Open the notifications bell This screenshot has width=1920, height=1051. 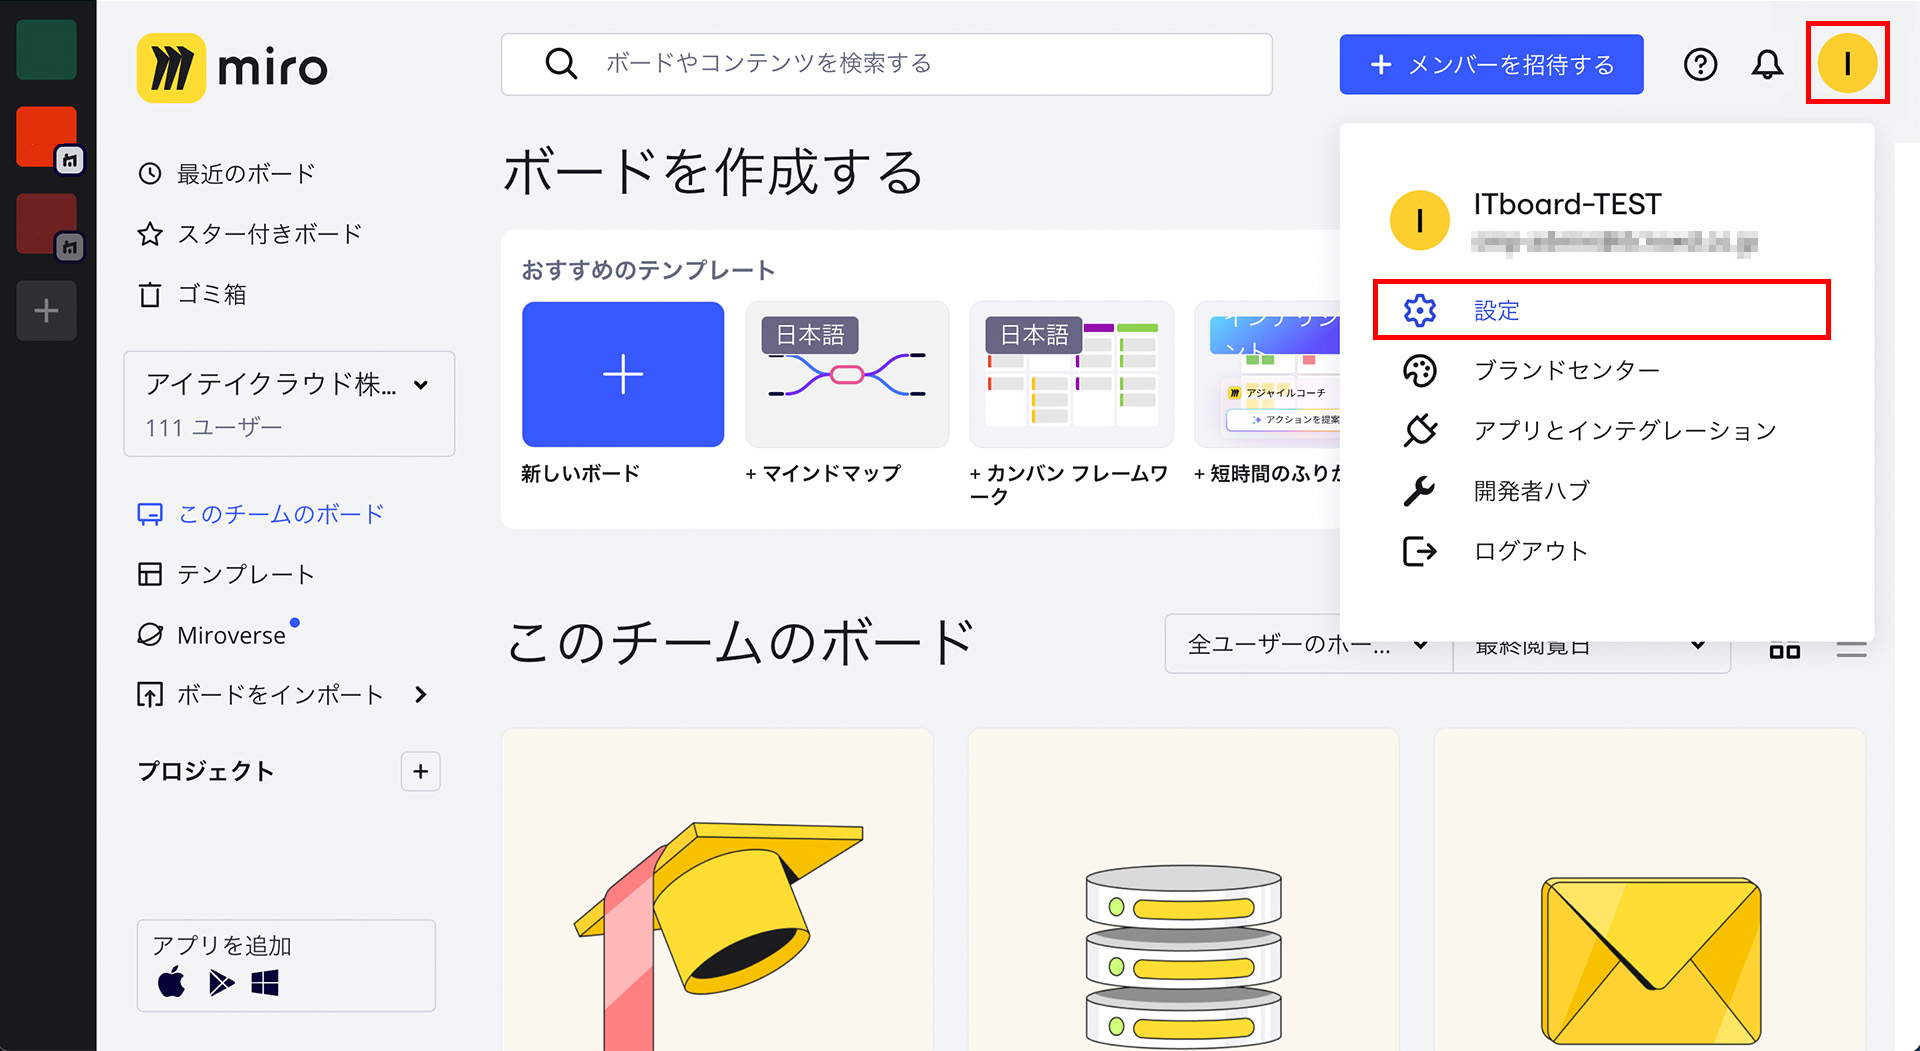1767,65
